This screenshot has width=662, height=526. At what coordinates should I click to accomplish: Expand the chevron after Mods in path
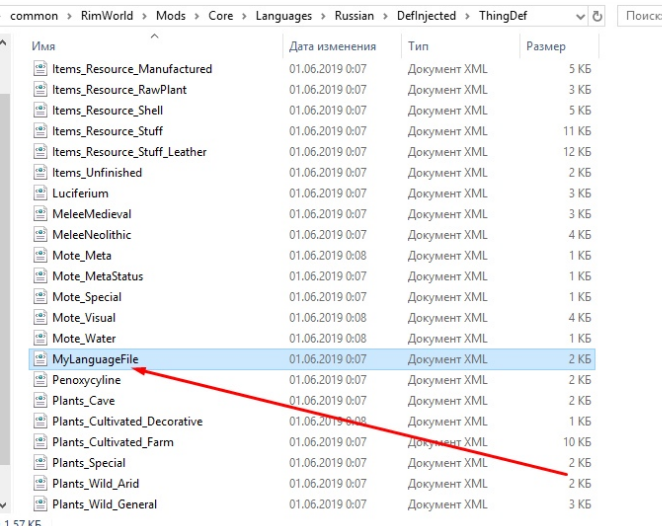tap(197, 16)
